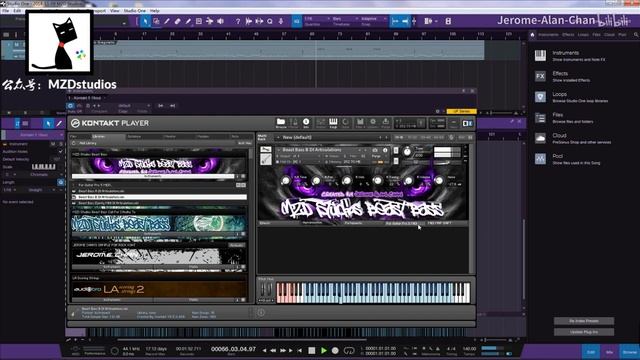Open the Quantize 1/16 dropdown
This screenshot has height=360, width=640.
point(317,19)
